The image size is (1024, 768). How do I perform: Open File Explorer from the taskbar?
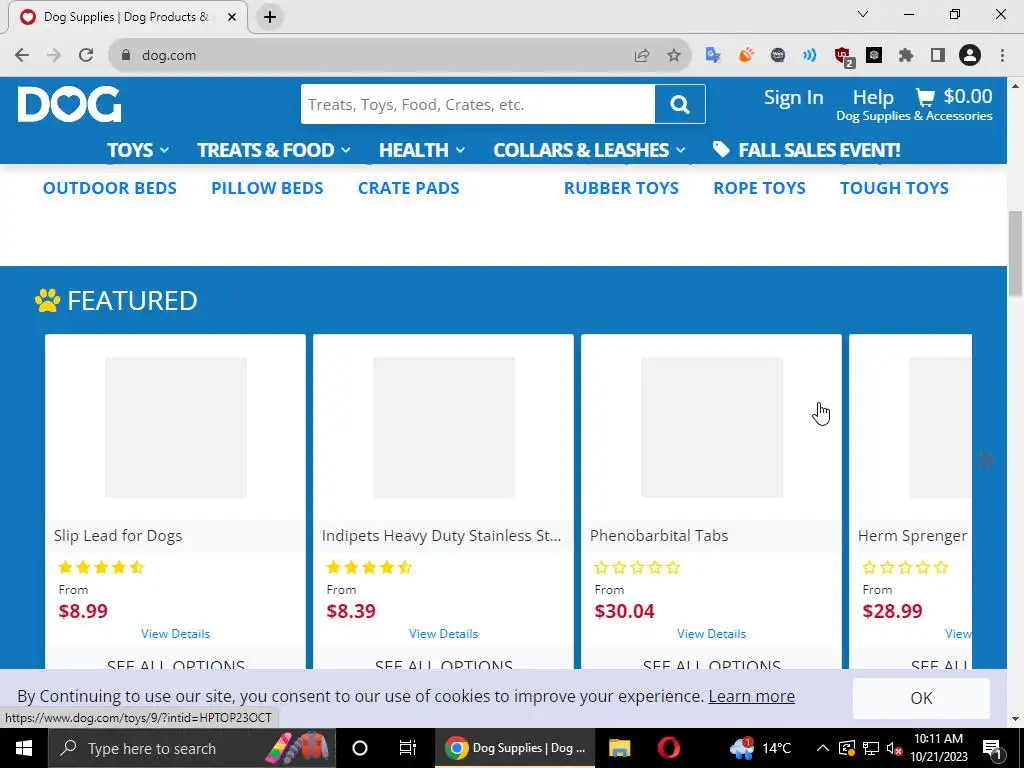619,748
